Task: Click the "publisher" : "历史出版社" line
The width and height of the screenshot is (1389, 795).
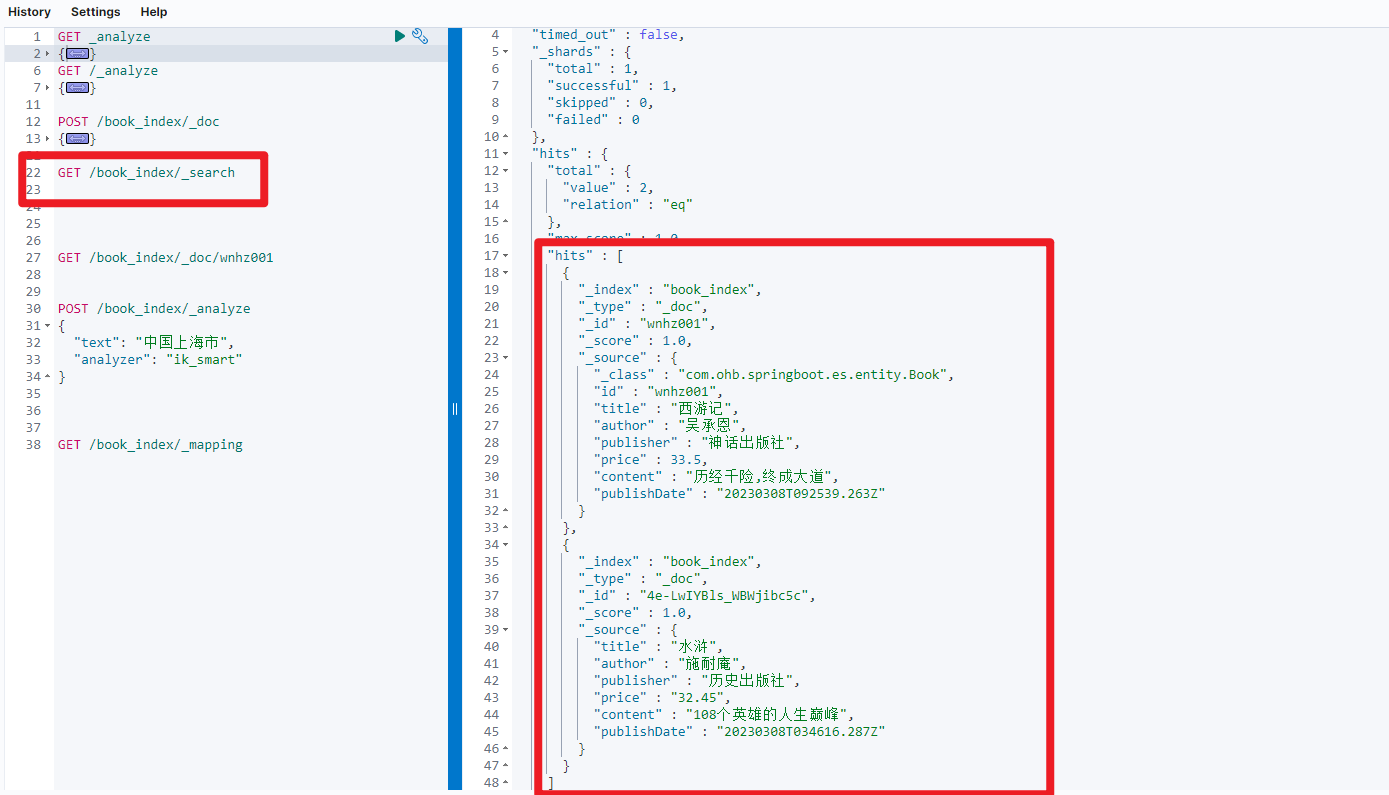Action: pos(698,680)
